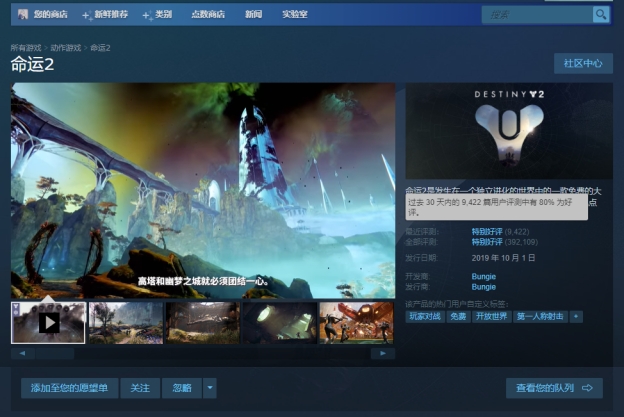Click the search magnifier icon
The height and width of the screenshot is (417, 624).
click(x=601, y=15)
